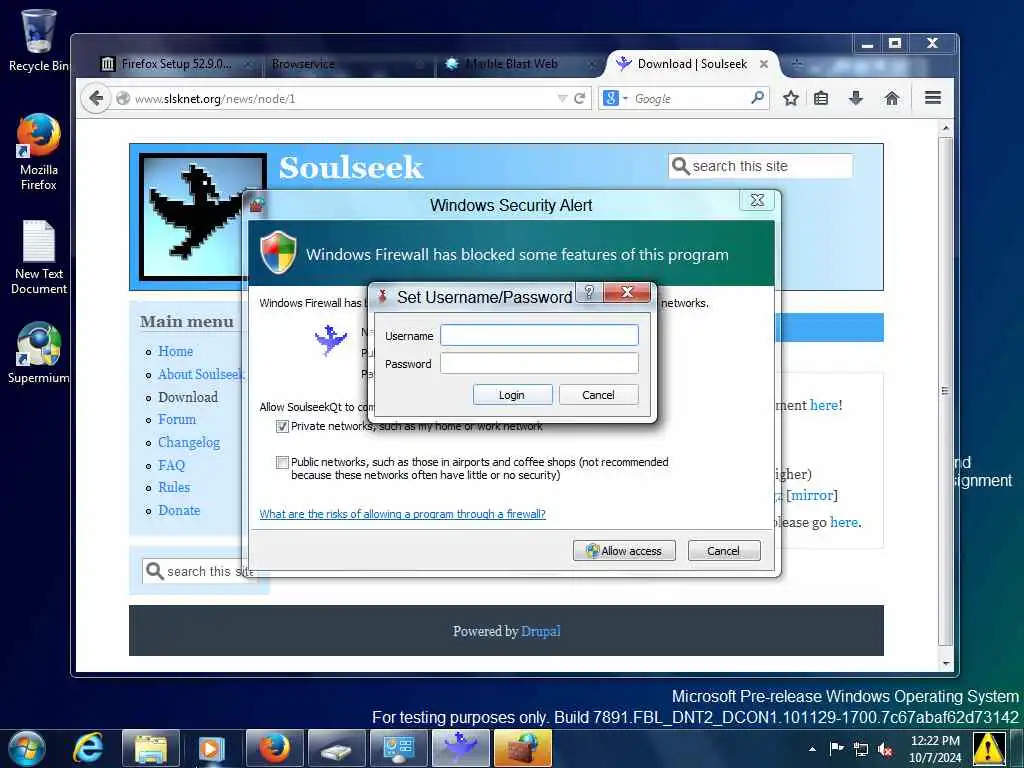The image size is (1024, 768).
Task: Focus the Username field
Action: [x=539, y=335]
